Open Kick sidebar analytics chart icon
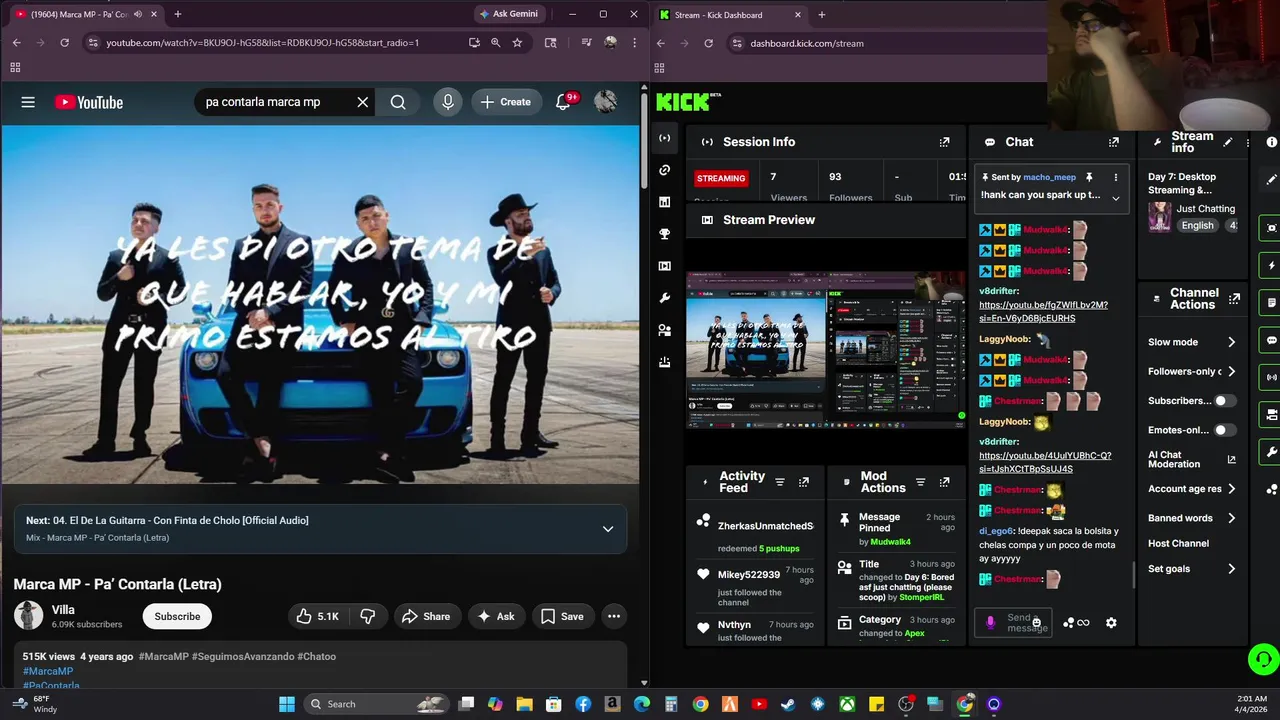The width and height of the screenshot is (1280, 720). [x=665, y=202]
